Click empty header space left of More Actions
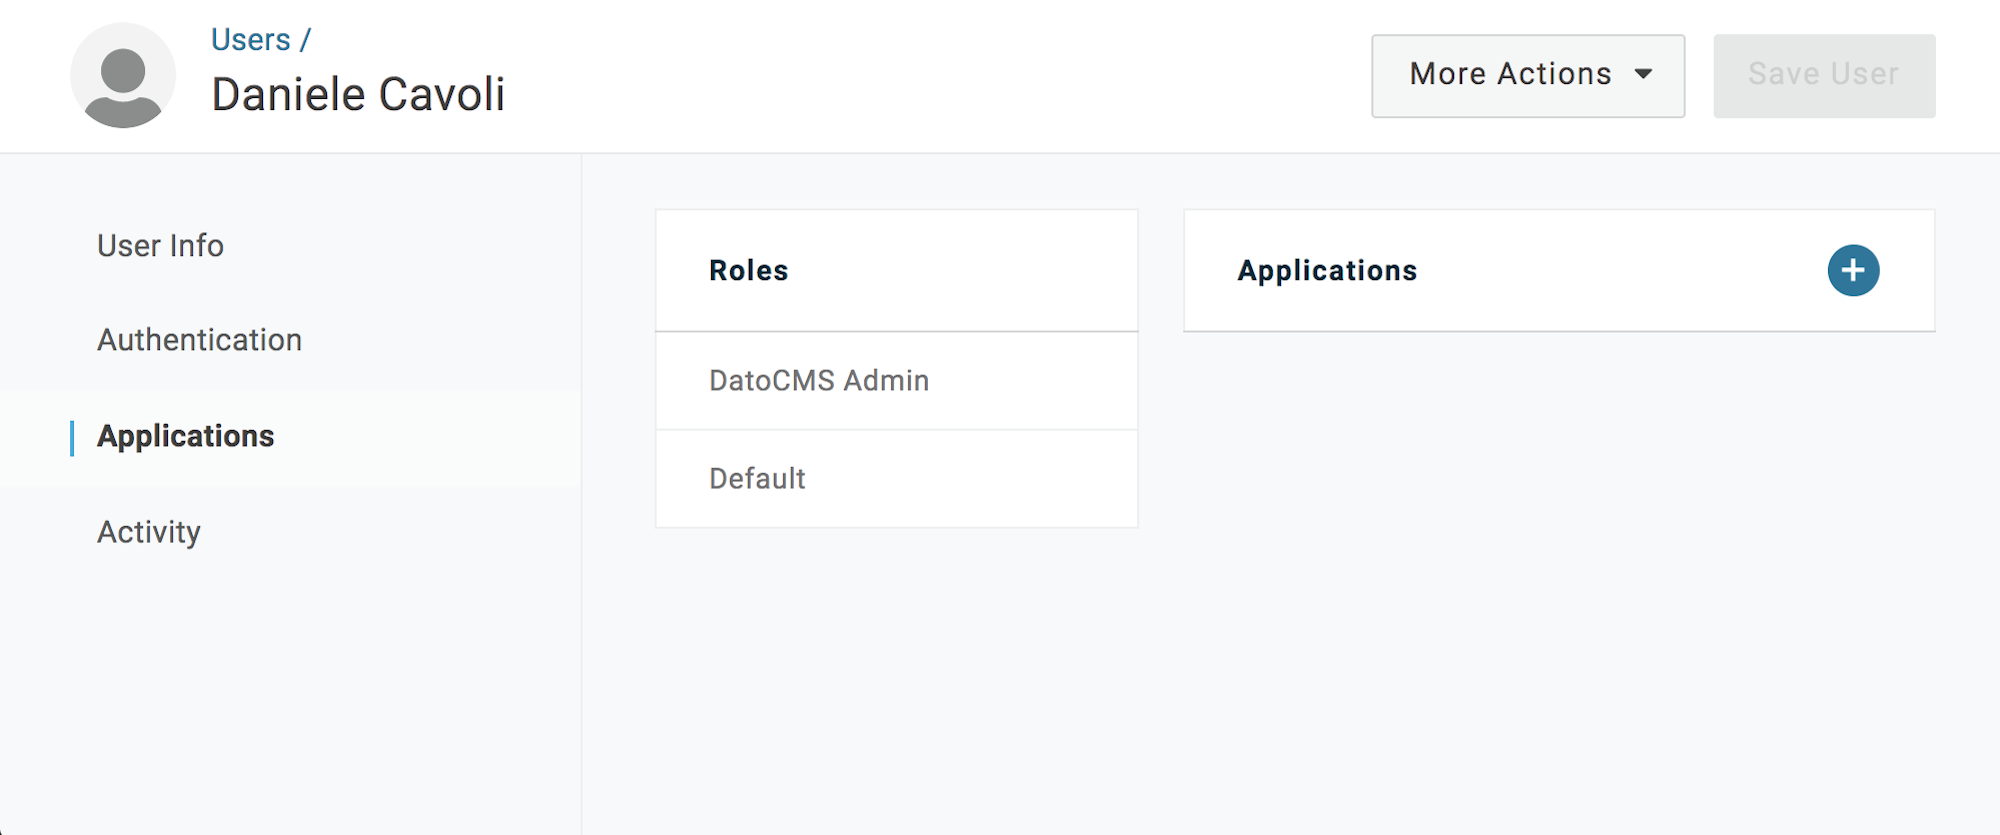Screen dimensions: 2000x835 pos(940,76)
